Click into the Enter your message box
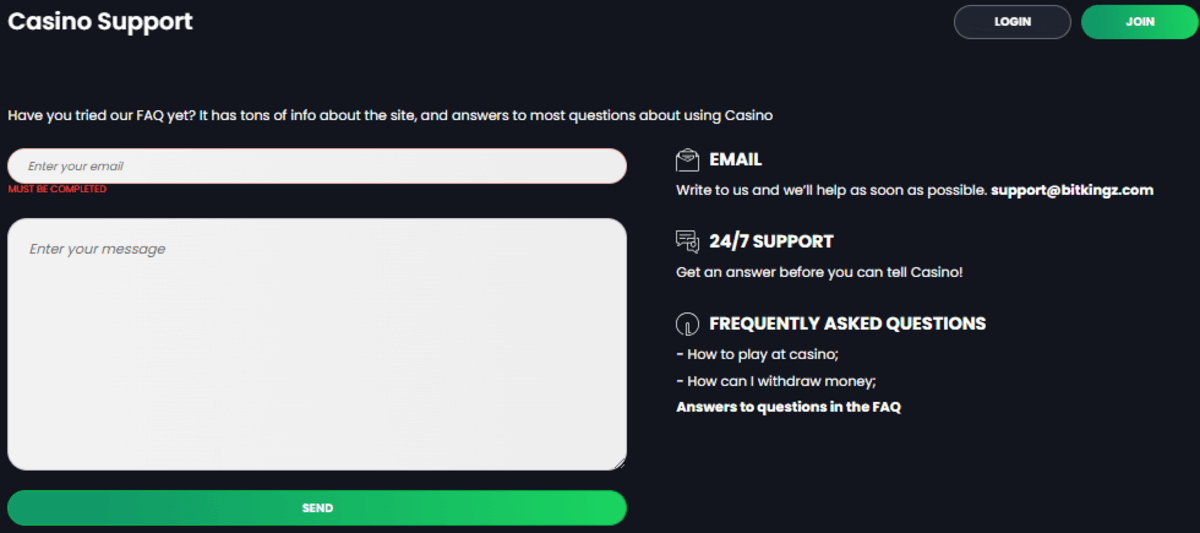1200x533 pixels. [x=317, y=344]
